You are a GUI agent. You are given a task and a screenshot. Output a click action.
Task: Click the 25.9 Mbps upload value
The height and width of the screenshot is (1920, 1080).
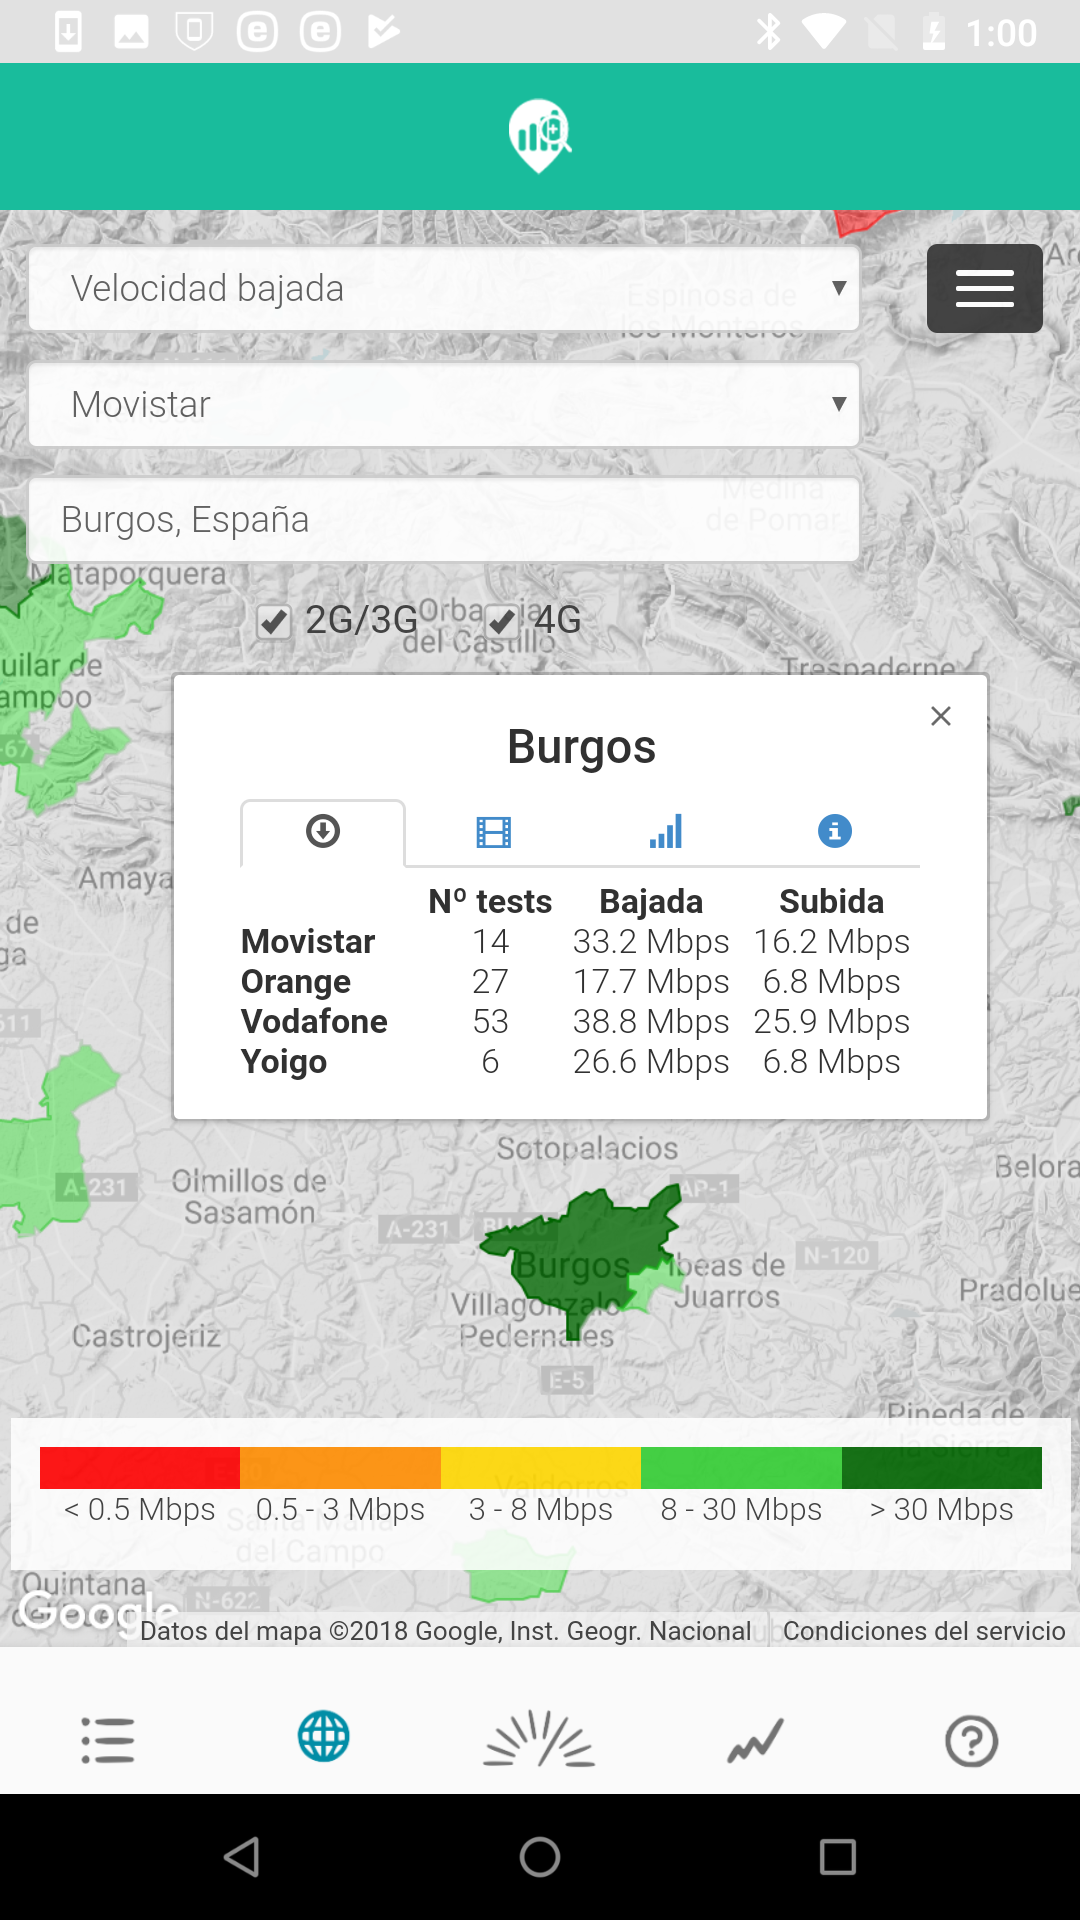click(x=832, y=1022)
